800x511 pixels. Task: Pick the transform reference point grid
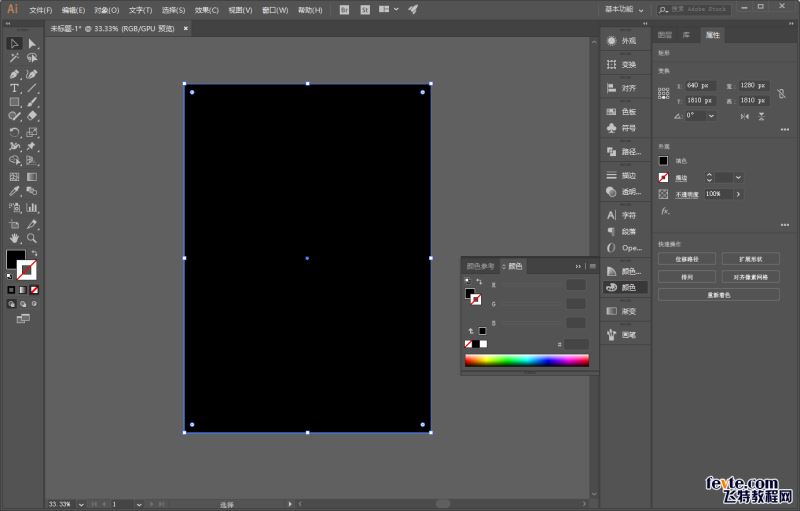[663, 93]
